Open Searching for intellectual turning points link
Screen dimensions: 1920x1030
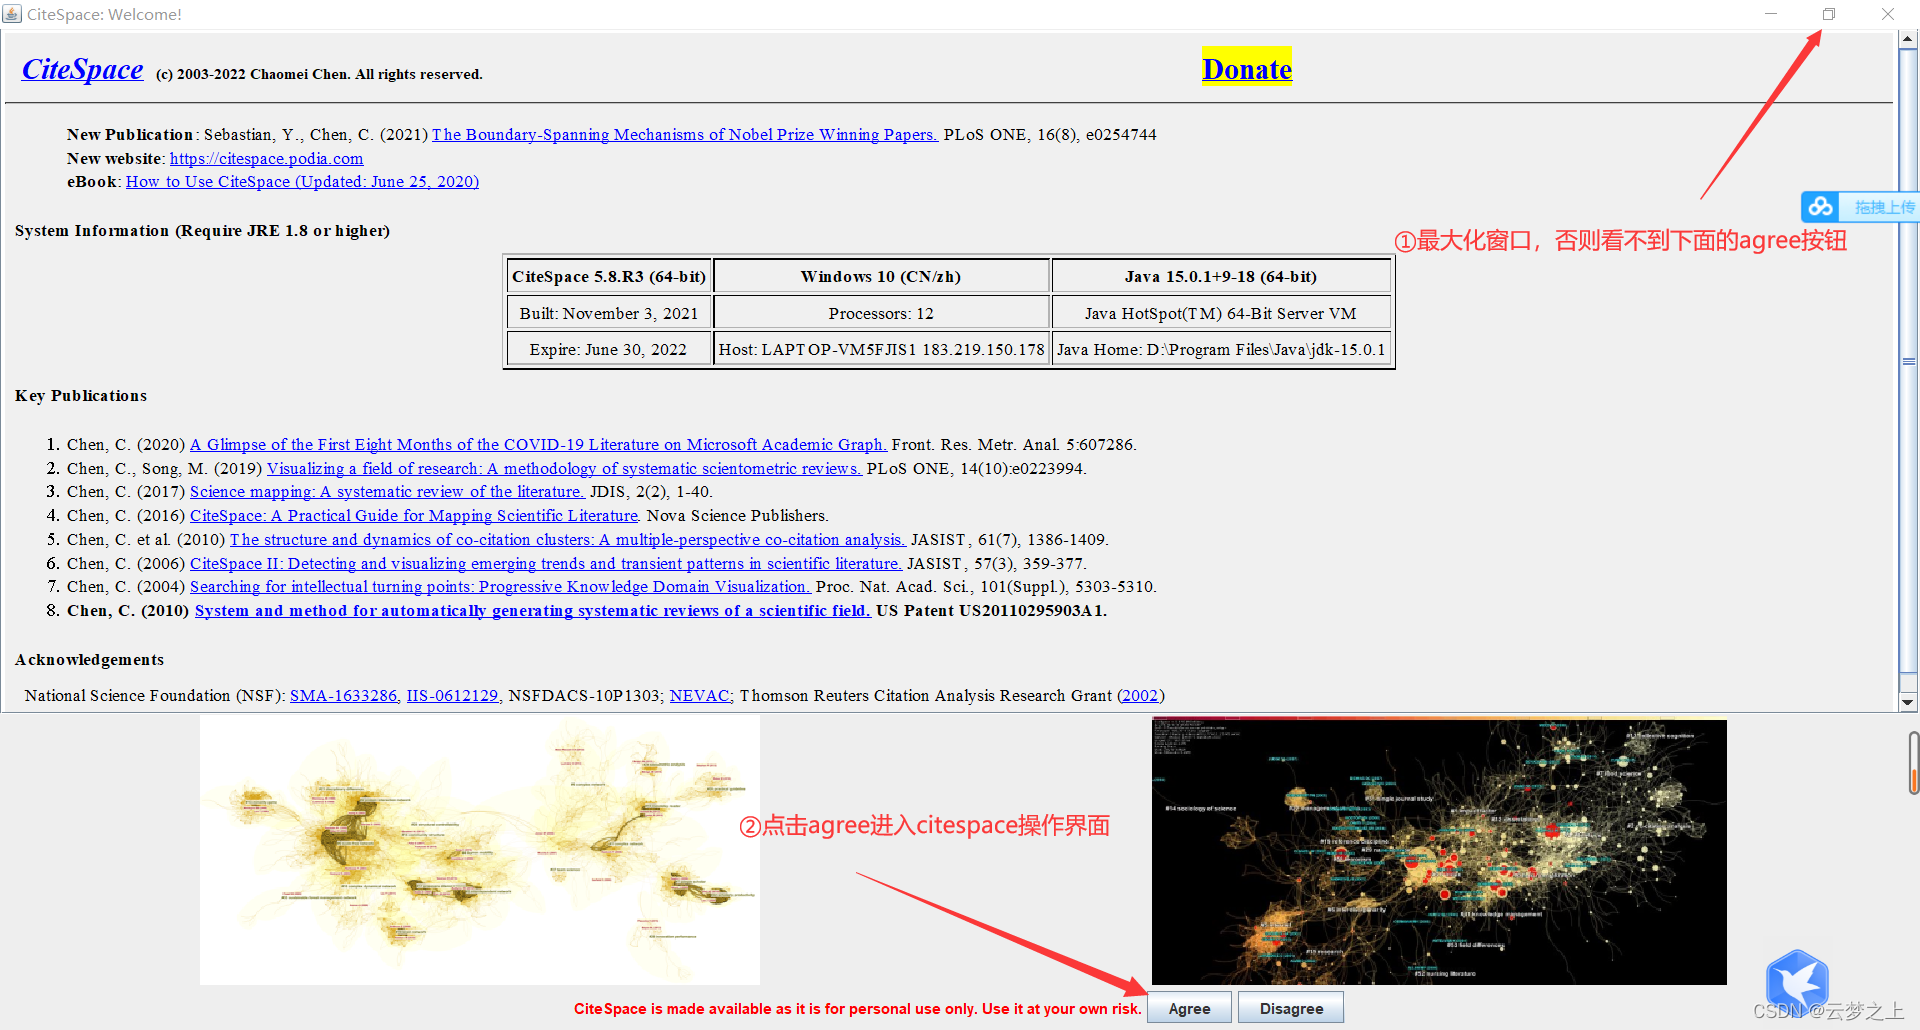click(500, 586)
